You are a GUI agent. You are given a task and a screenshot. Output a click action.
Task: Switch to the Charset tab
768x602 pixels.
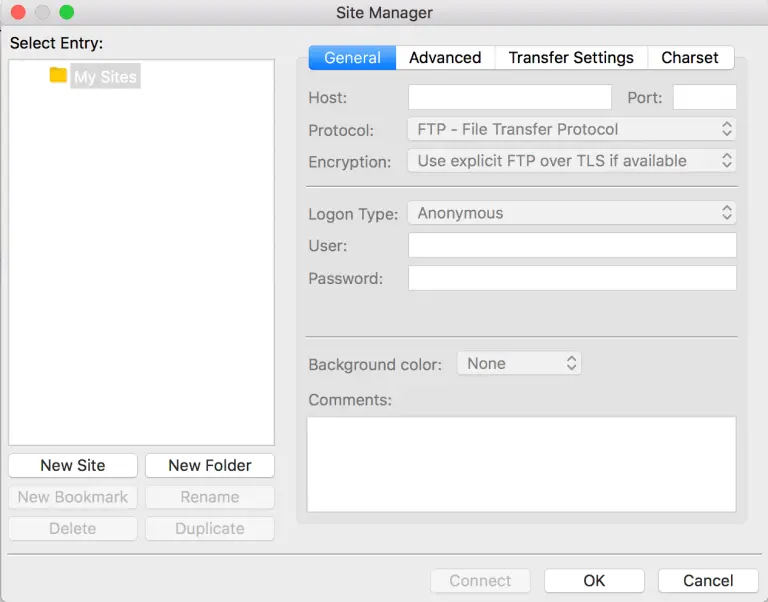point(690,58)
